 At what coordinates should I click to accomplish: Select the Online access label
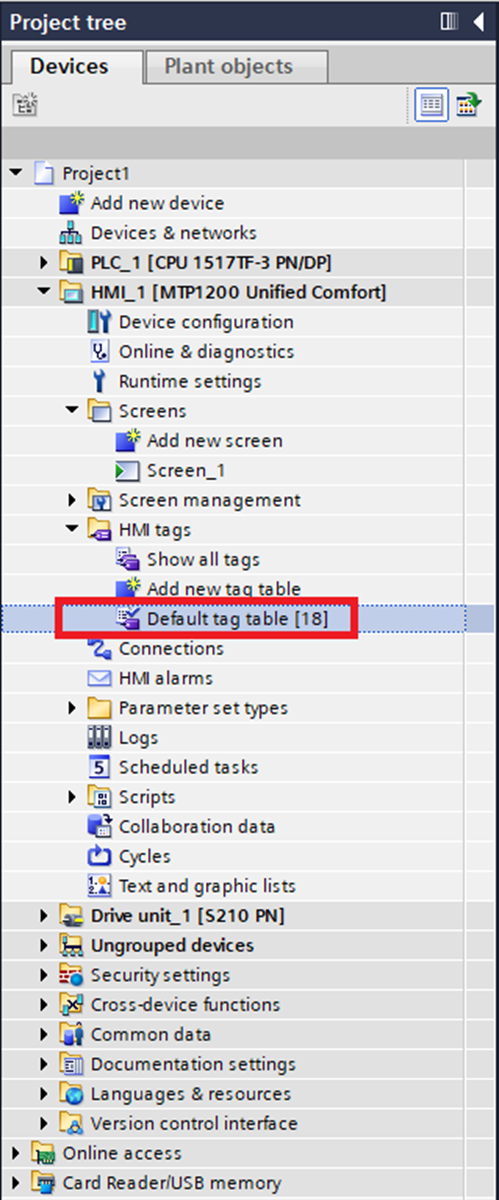coord(122,1153)
